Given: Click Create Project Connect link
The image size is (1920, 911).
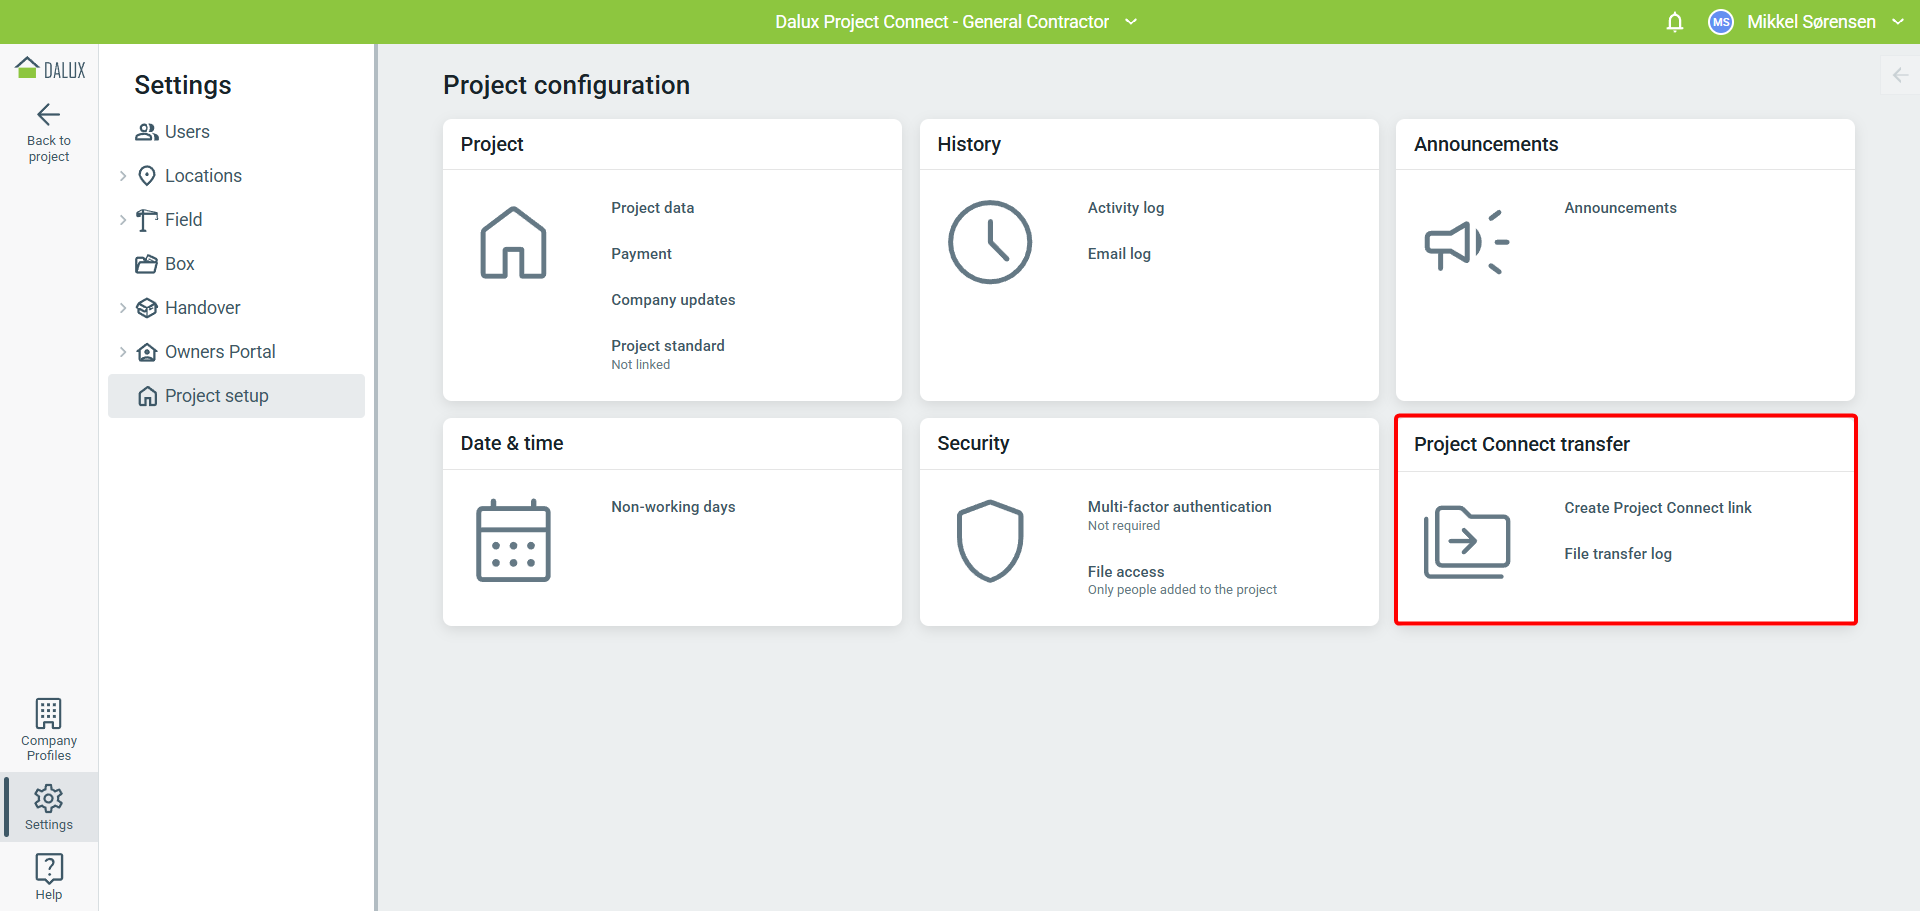Looking at the screenshot, I should coord(1657,508).
